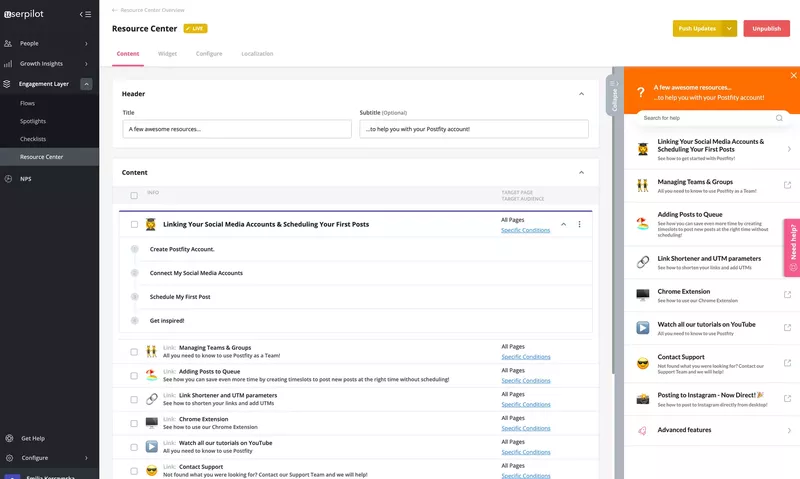Collapse the Linking Your Social Media Accounts module
Image resolution: width=800 pixels, height=479 pixels.
563,224
